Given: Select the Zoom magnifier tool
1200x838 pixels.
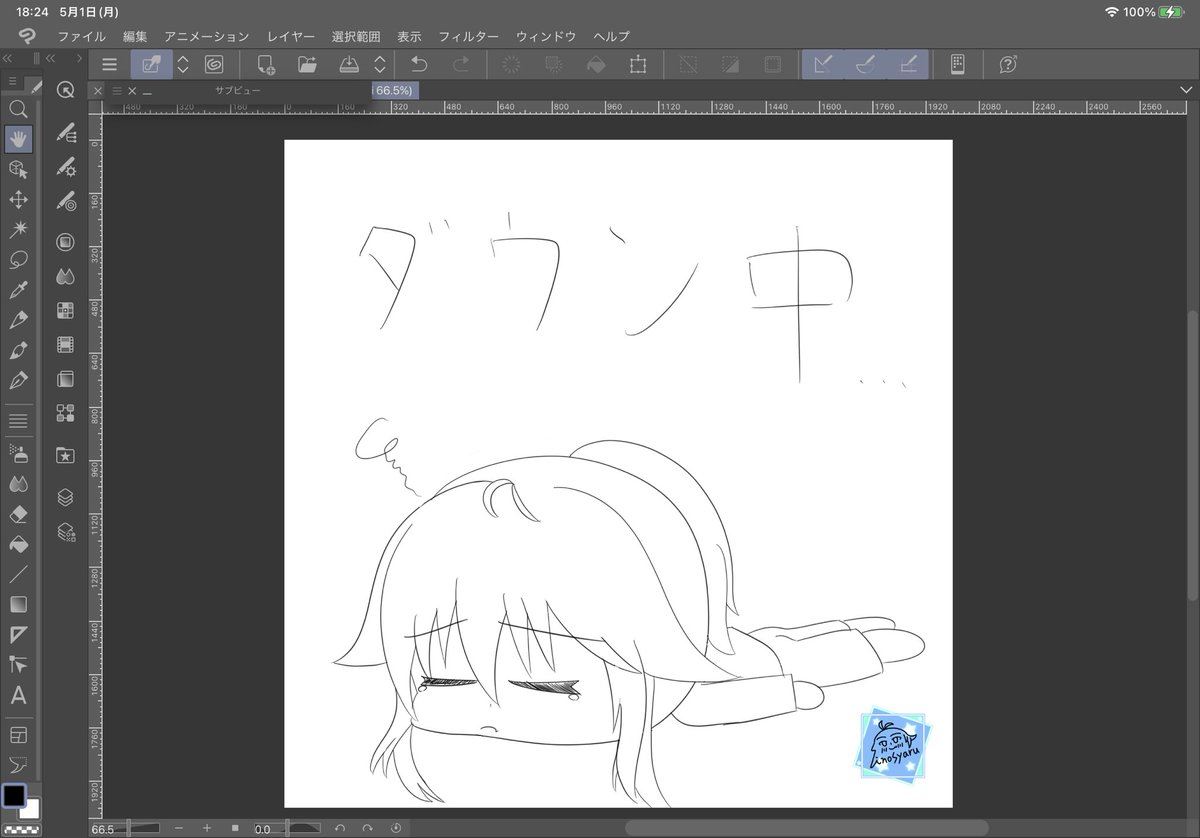Looking at the screenshot, I should pos(18,109).
